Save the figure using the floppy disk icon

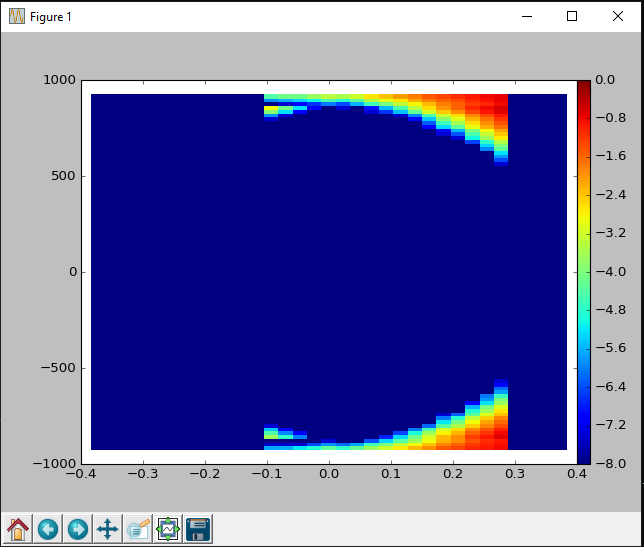pyautogui.click(x=198, y=529)
